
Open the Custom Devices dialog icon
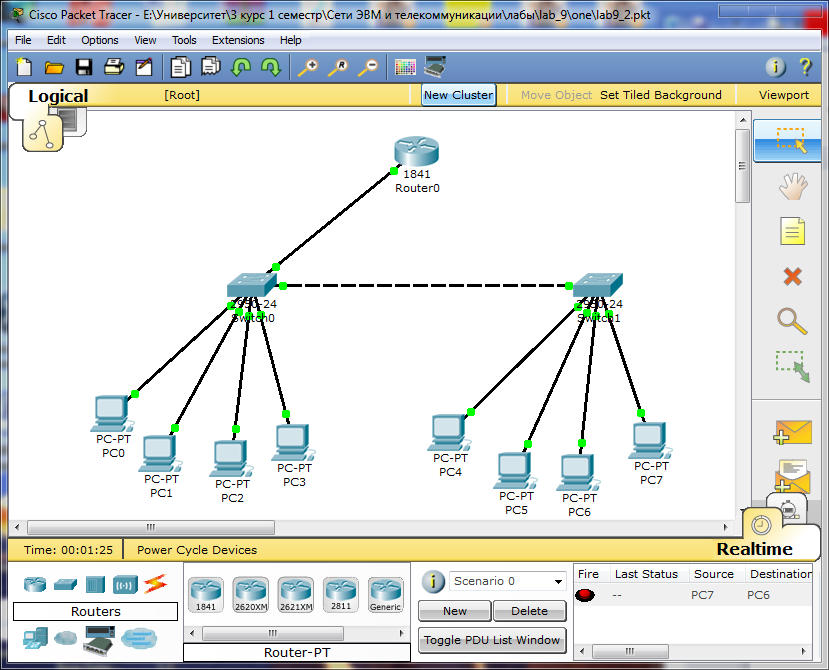click(436, 67)
